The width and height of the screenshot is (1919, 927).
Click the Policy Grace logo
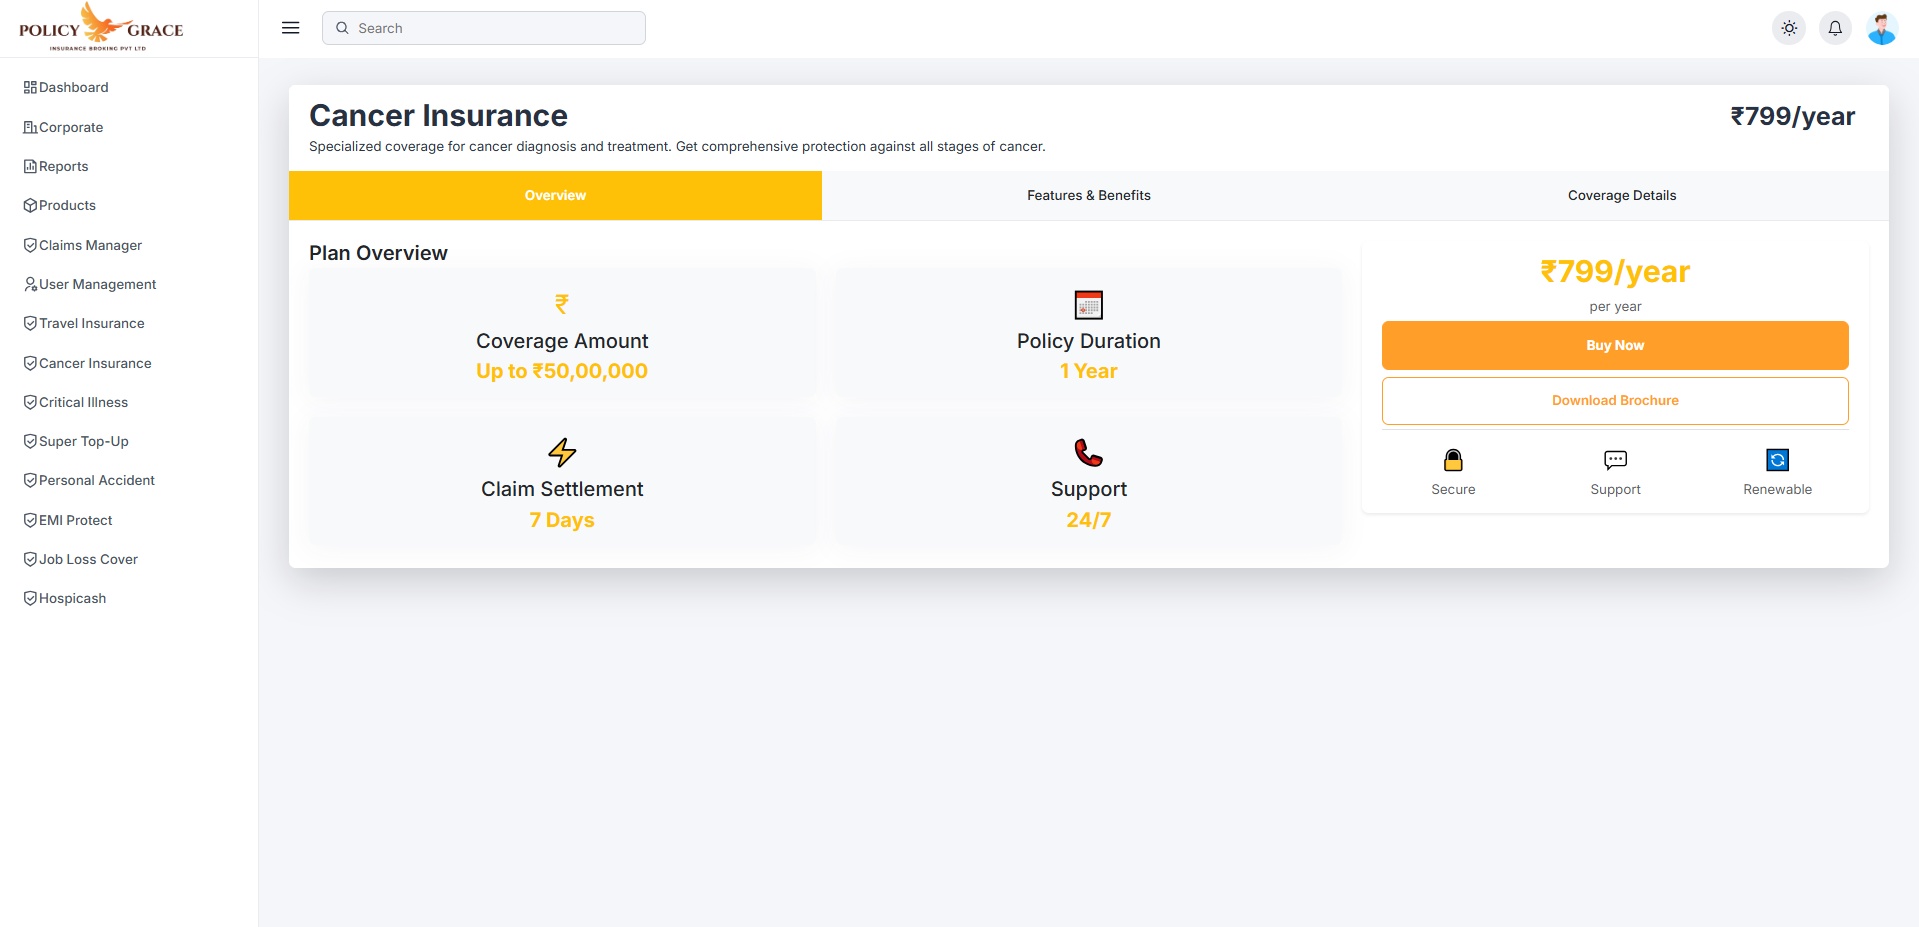click(x=101, y=28)
